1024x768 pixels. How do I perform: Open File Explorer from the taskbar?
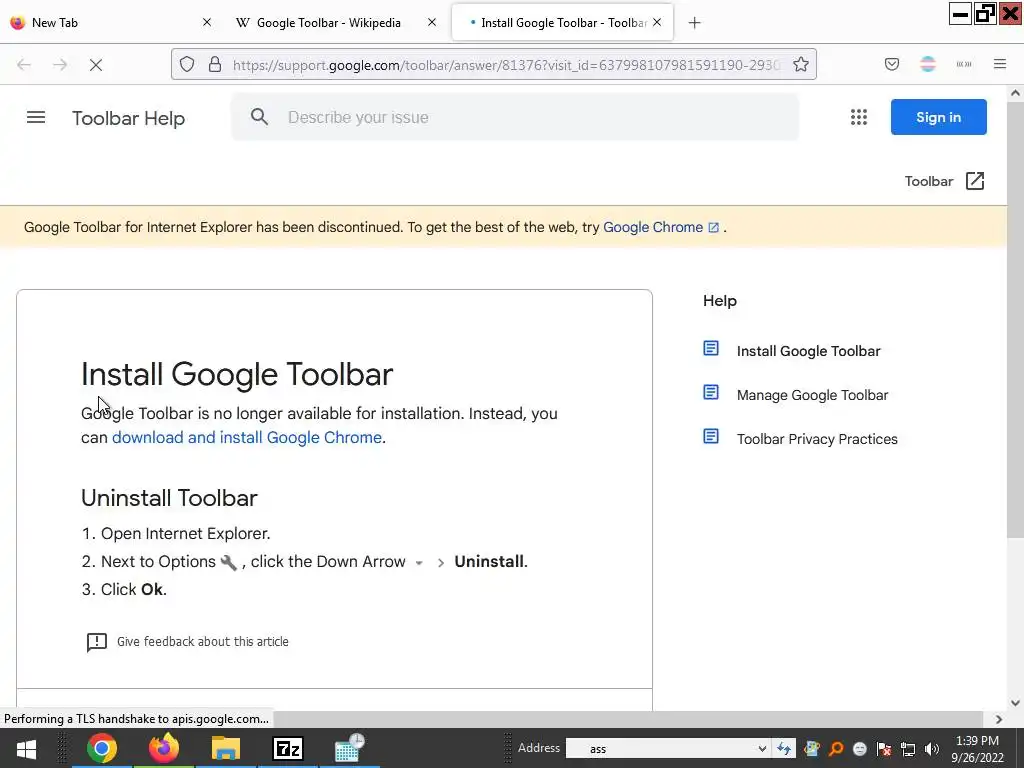[x=226, y=748]
